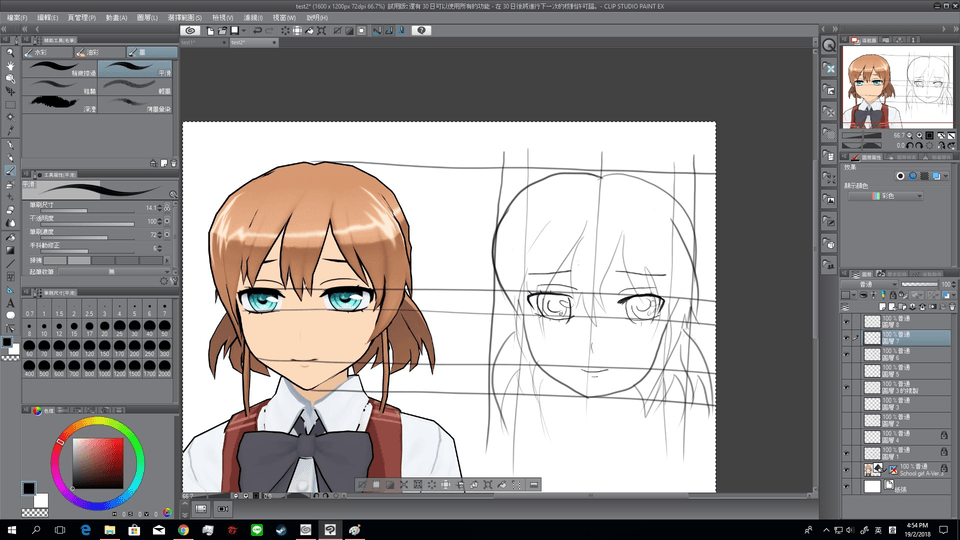The height and width of the screenshot is (540, 960).
Task: Select the Text tool 'A'
Action: tap(10, 302)
